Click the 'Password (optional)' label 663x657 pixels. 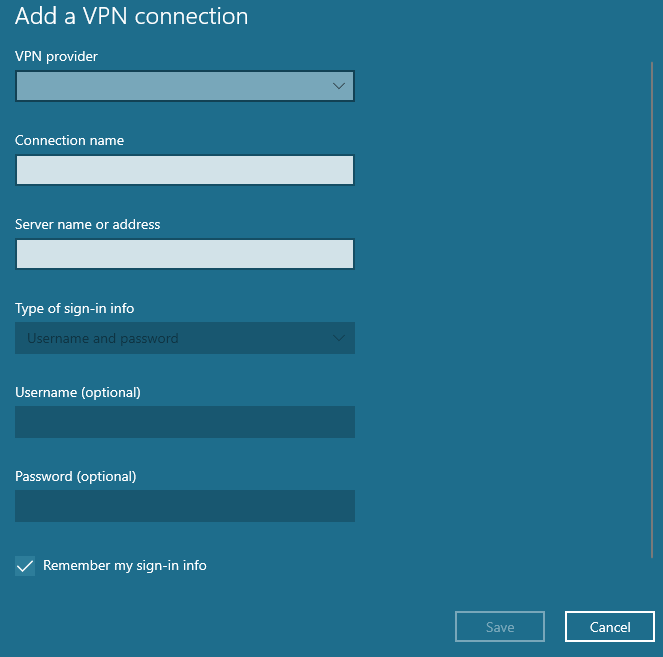pyautogui.click(x=75, y=476)
